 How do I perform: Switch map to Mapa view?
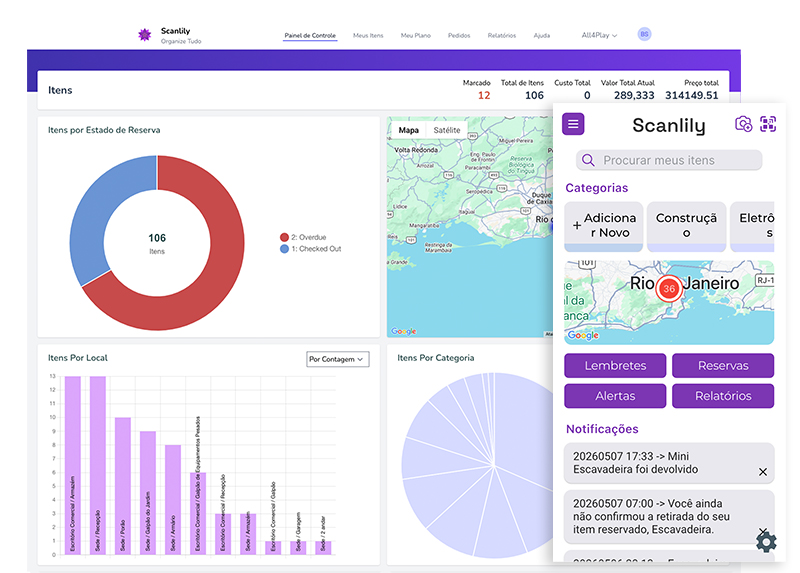coord(409,130)
